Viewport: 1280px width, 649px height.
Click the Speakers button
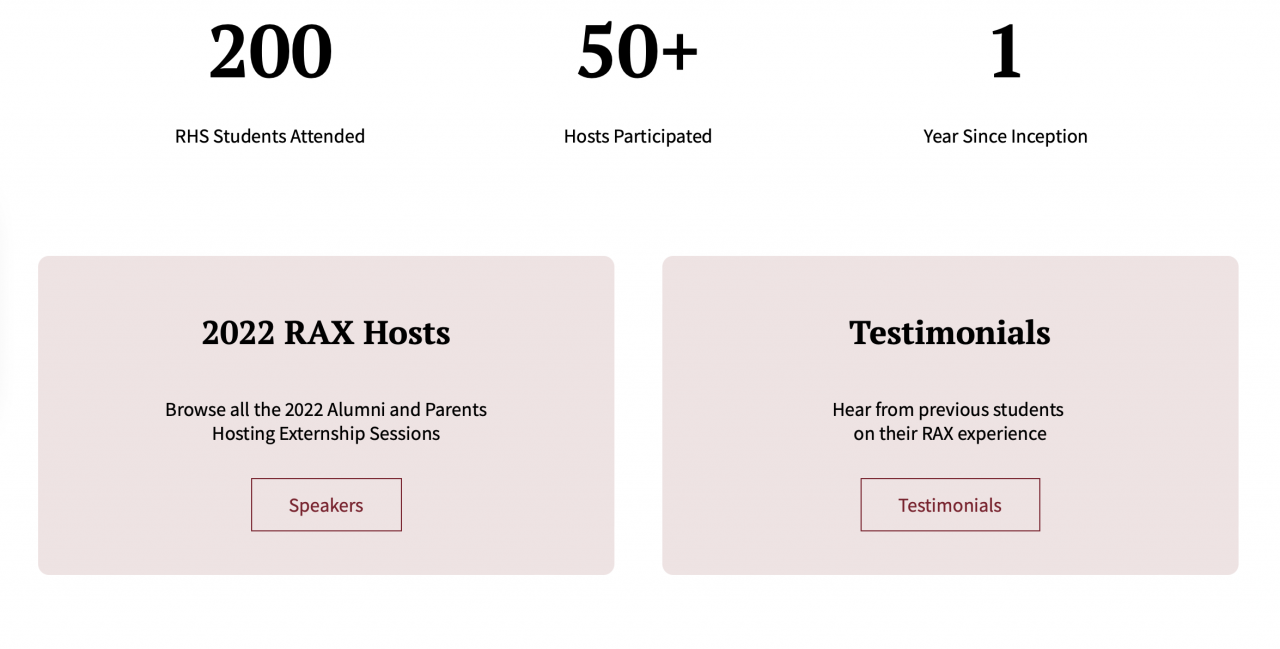[326, 505]
